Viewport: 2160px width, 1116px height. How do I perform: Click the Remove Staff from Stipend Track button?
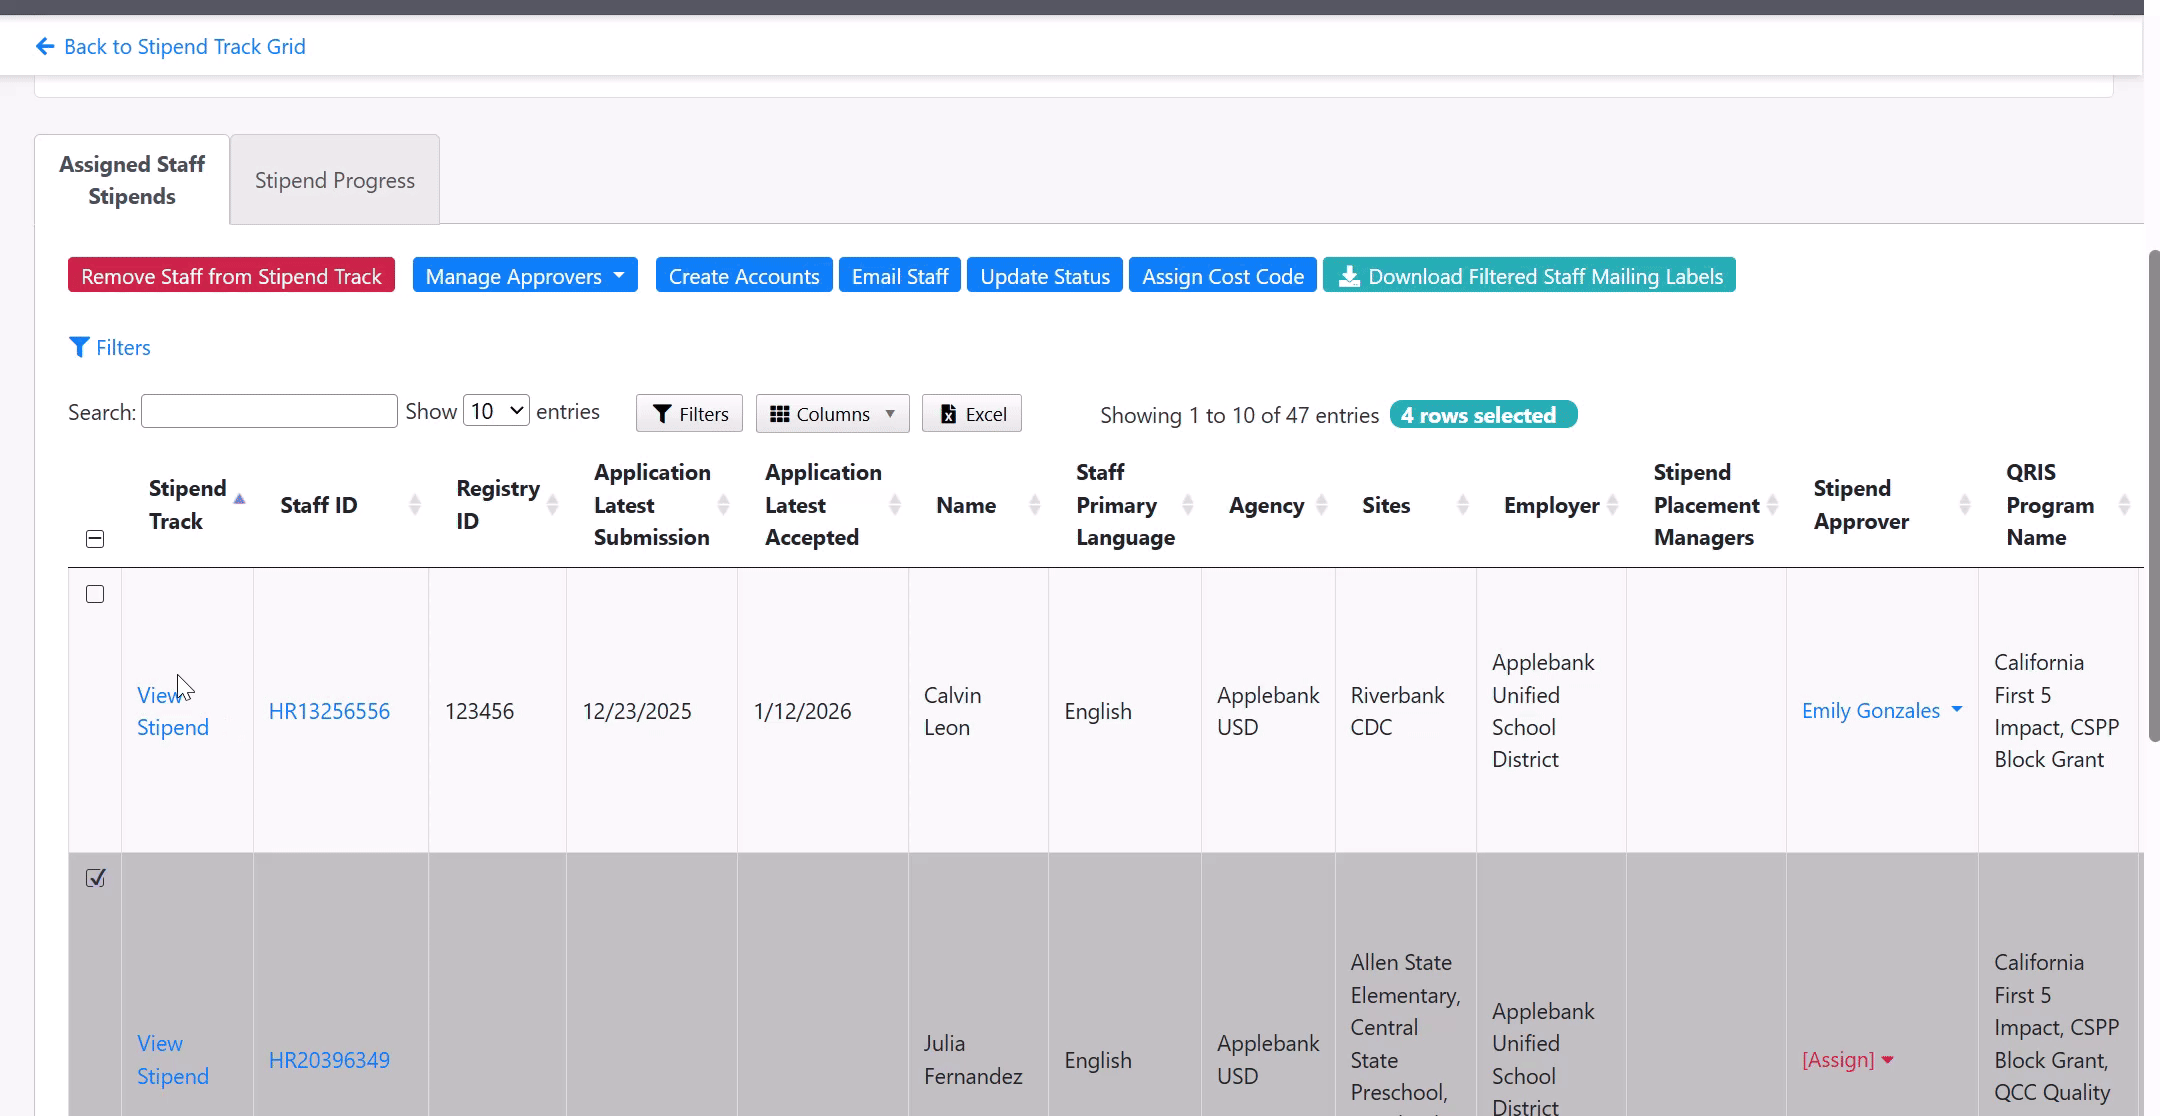pyautogui.click(x=231, y=276)
